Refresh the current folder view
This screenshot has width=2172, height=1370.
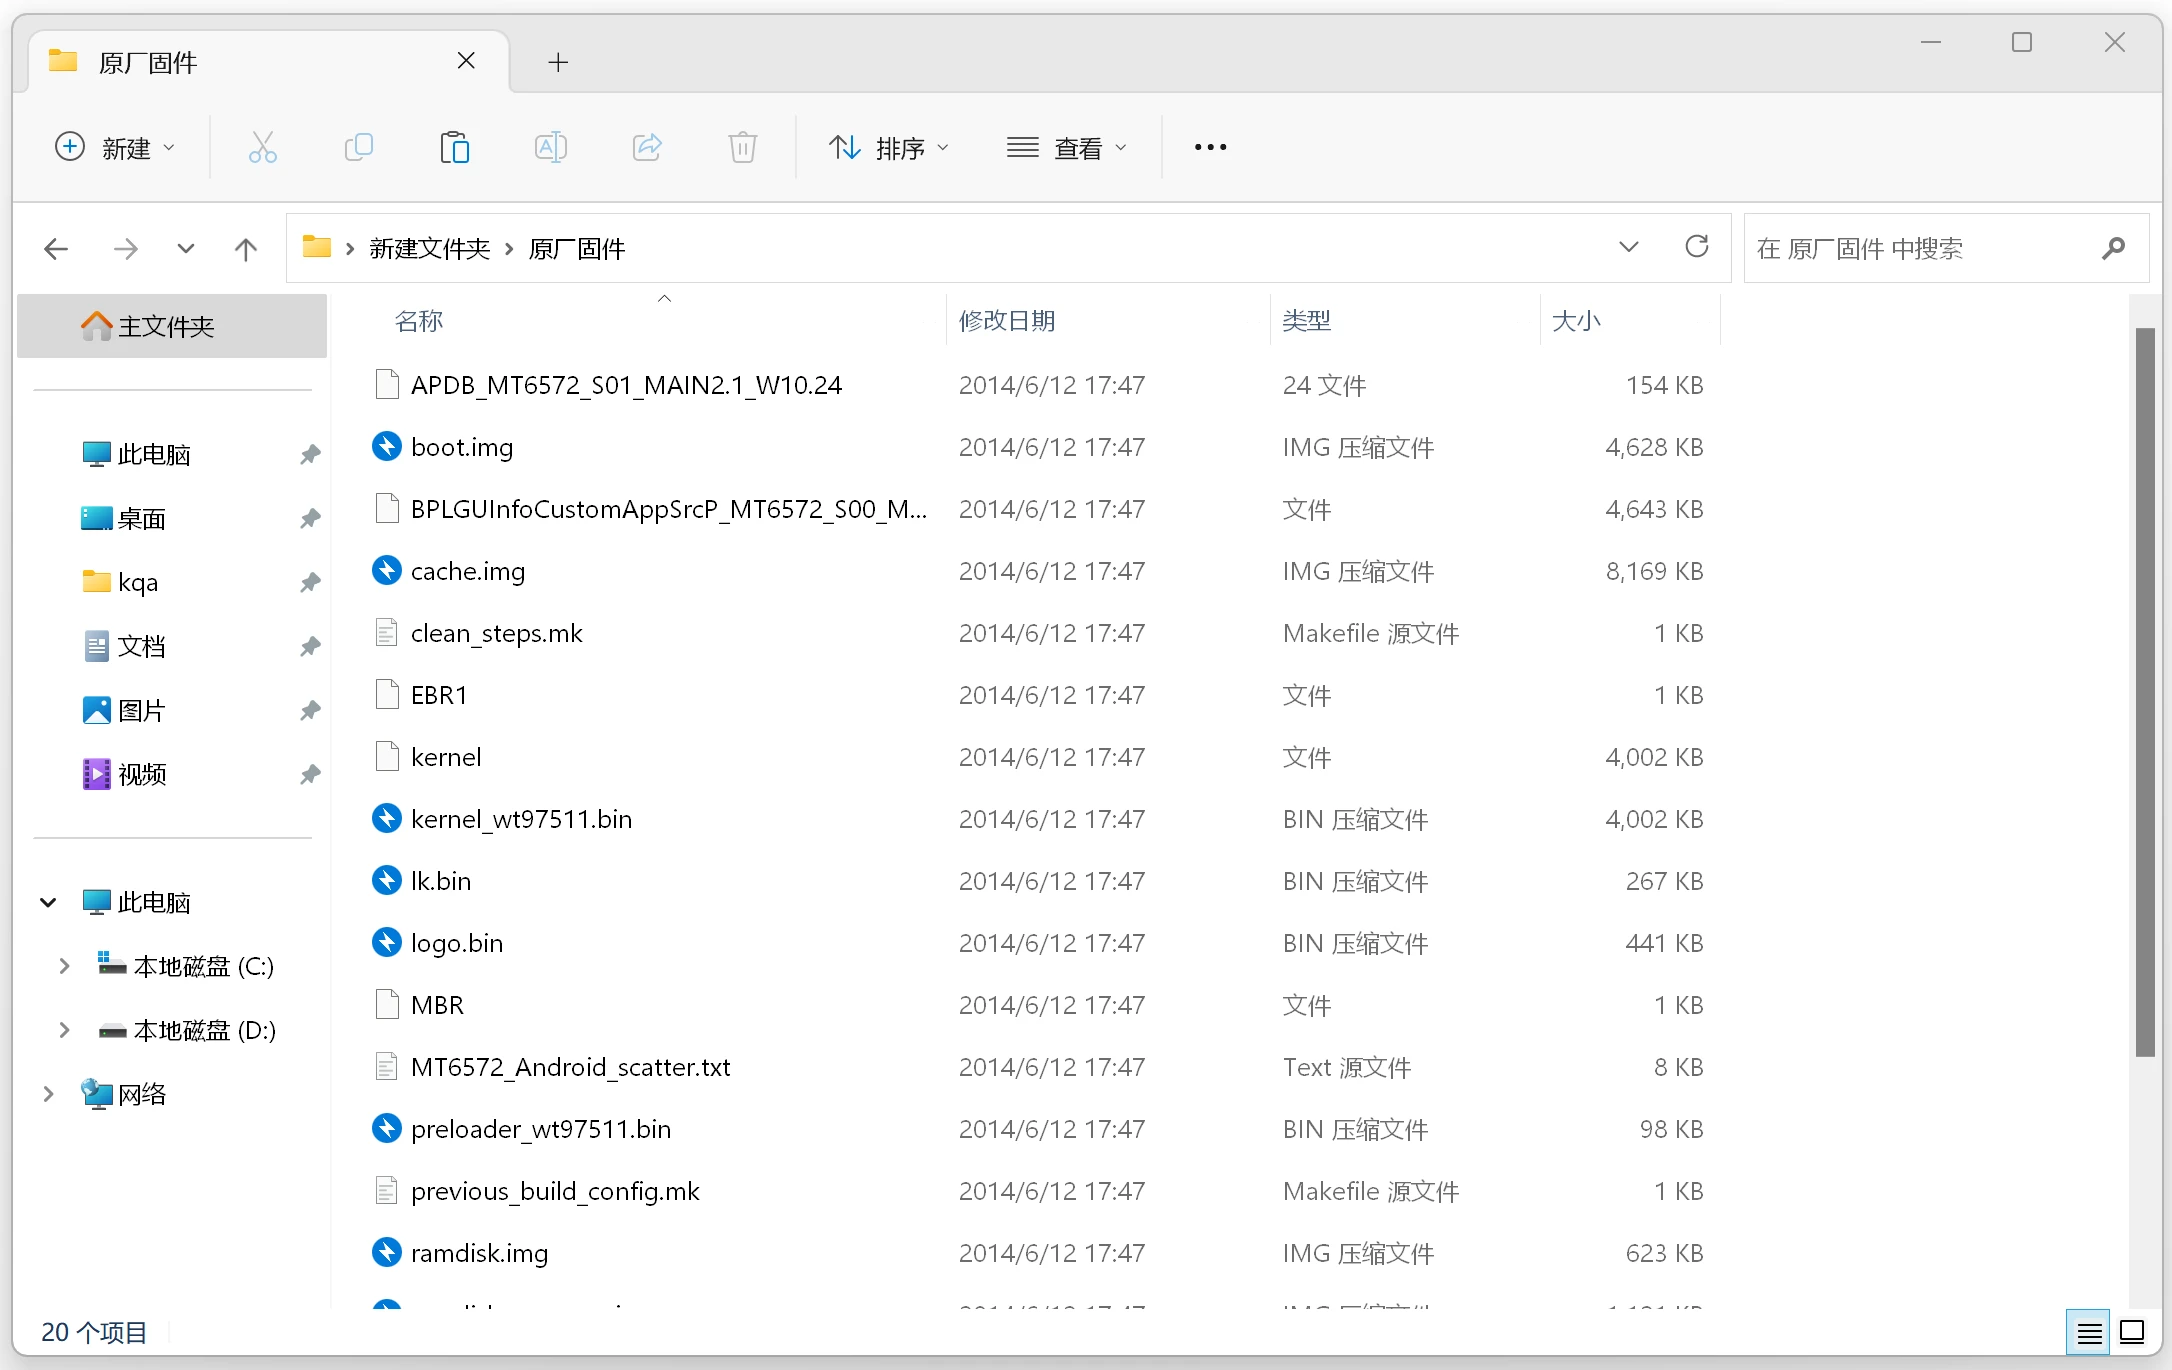coord(1697,247)
